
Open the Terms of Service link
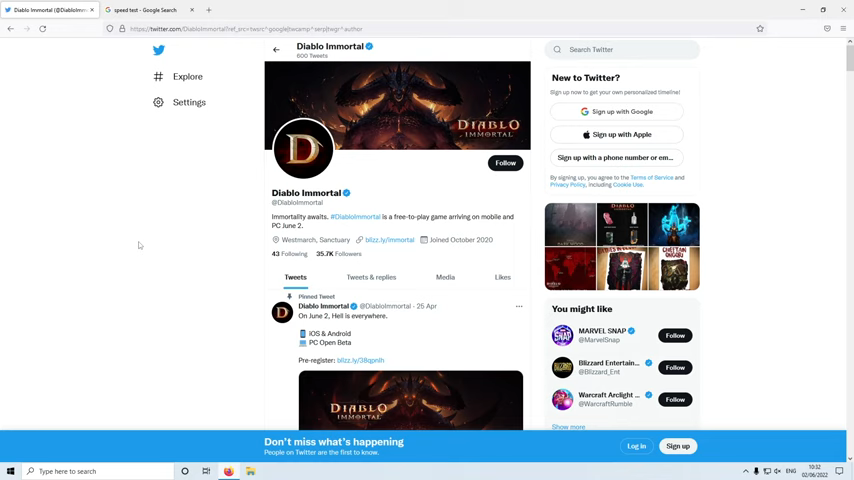coord(651,178)
